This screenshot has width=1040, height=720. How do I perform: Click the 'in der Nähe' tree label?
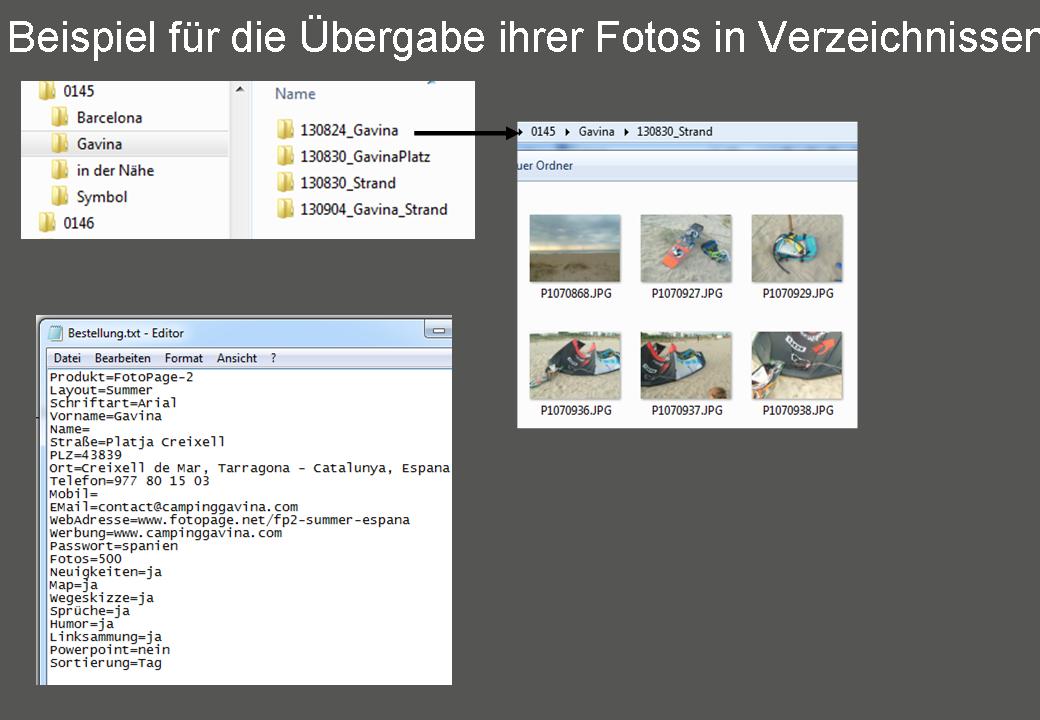click(x=115, y=170)
